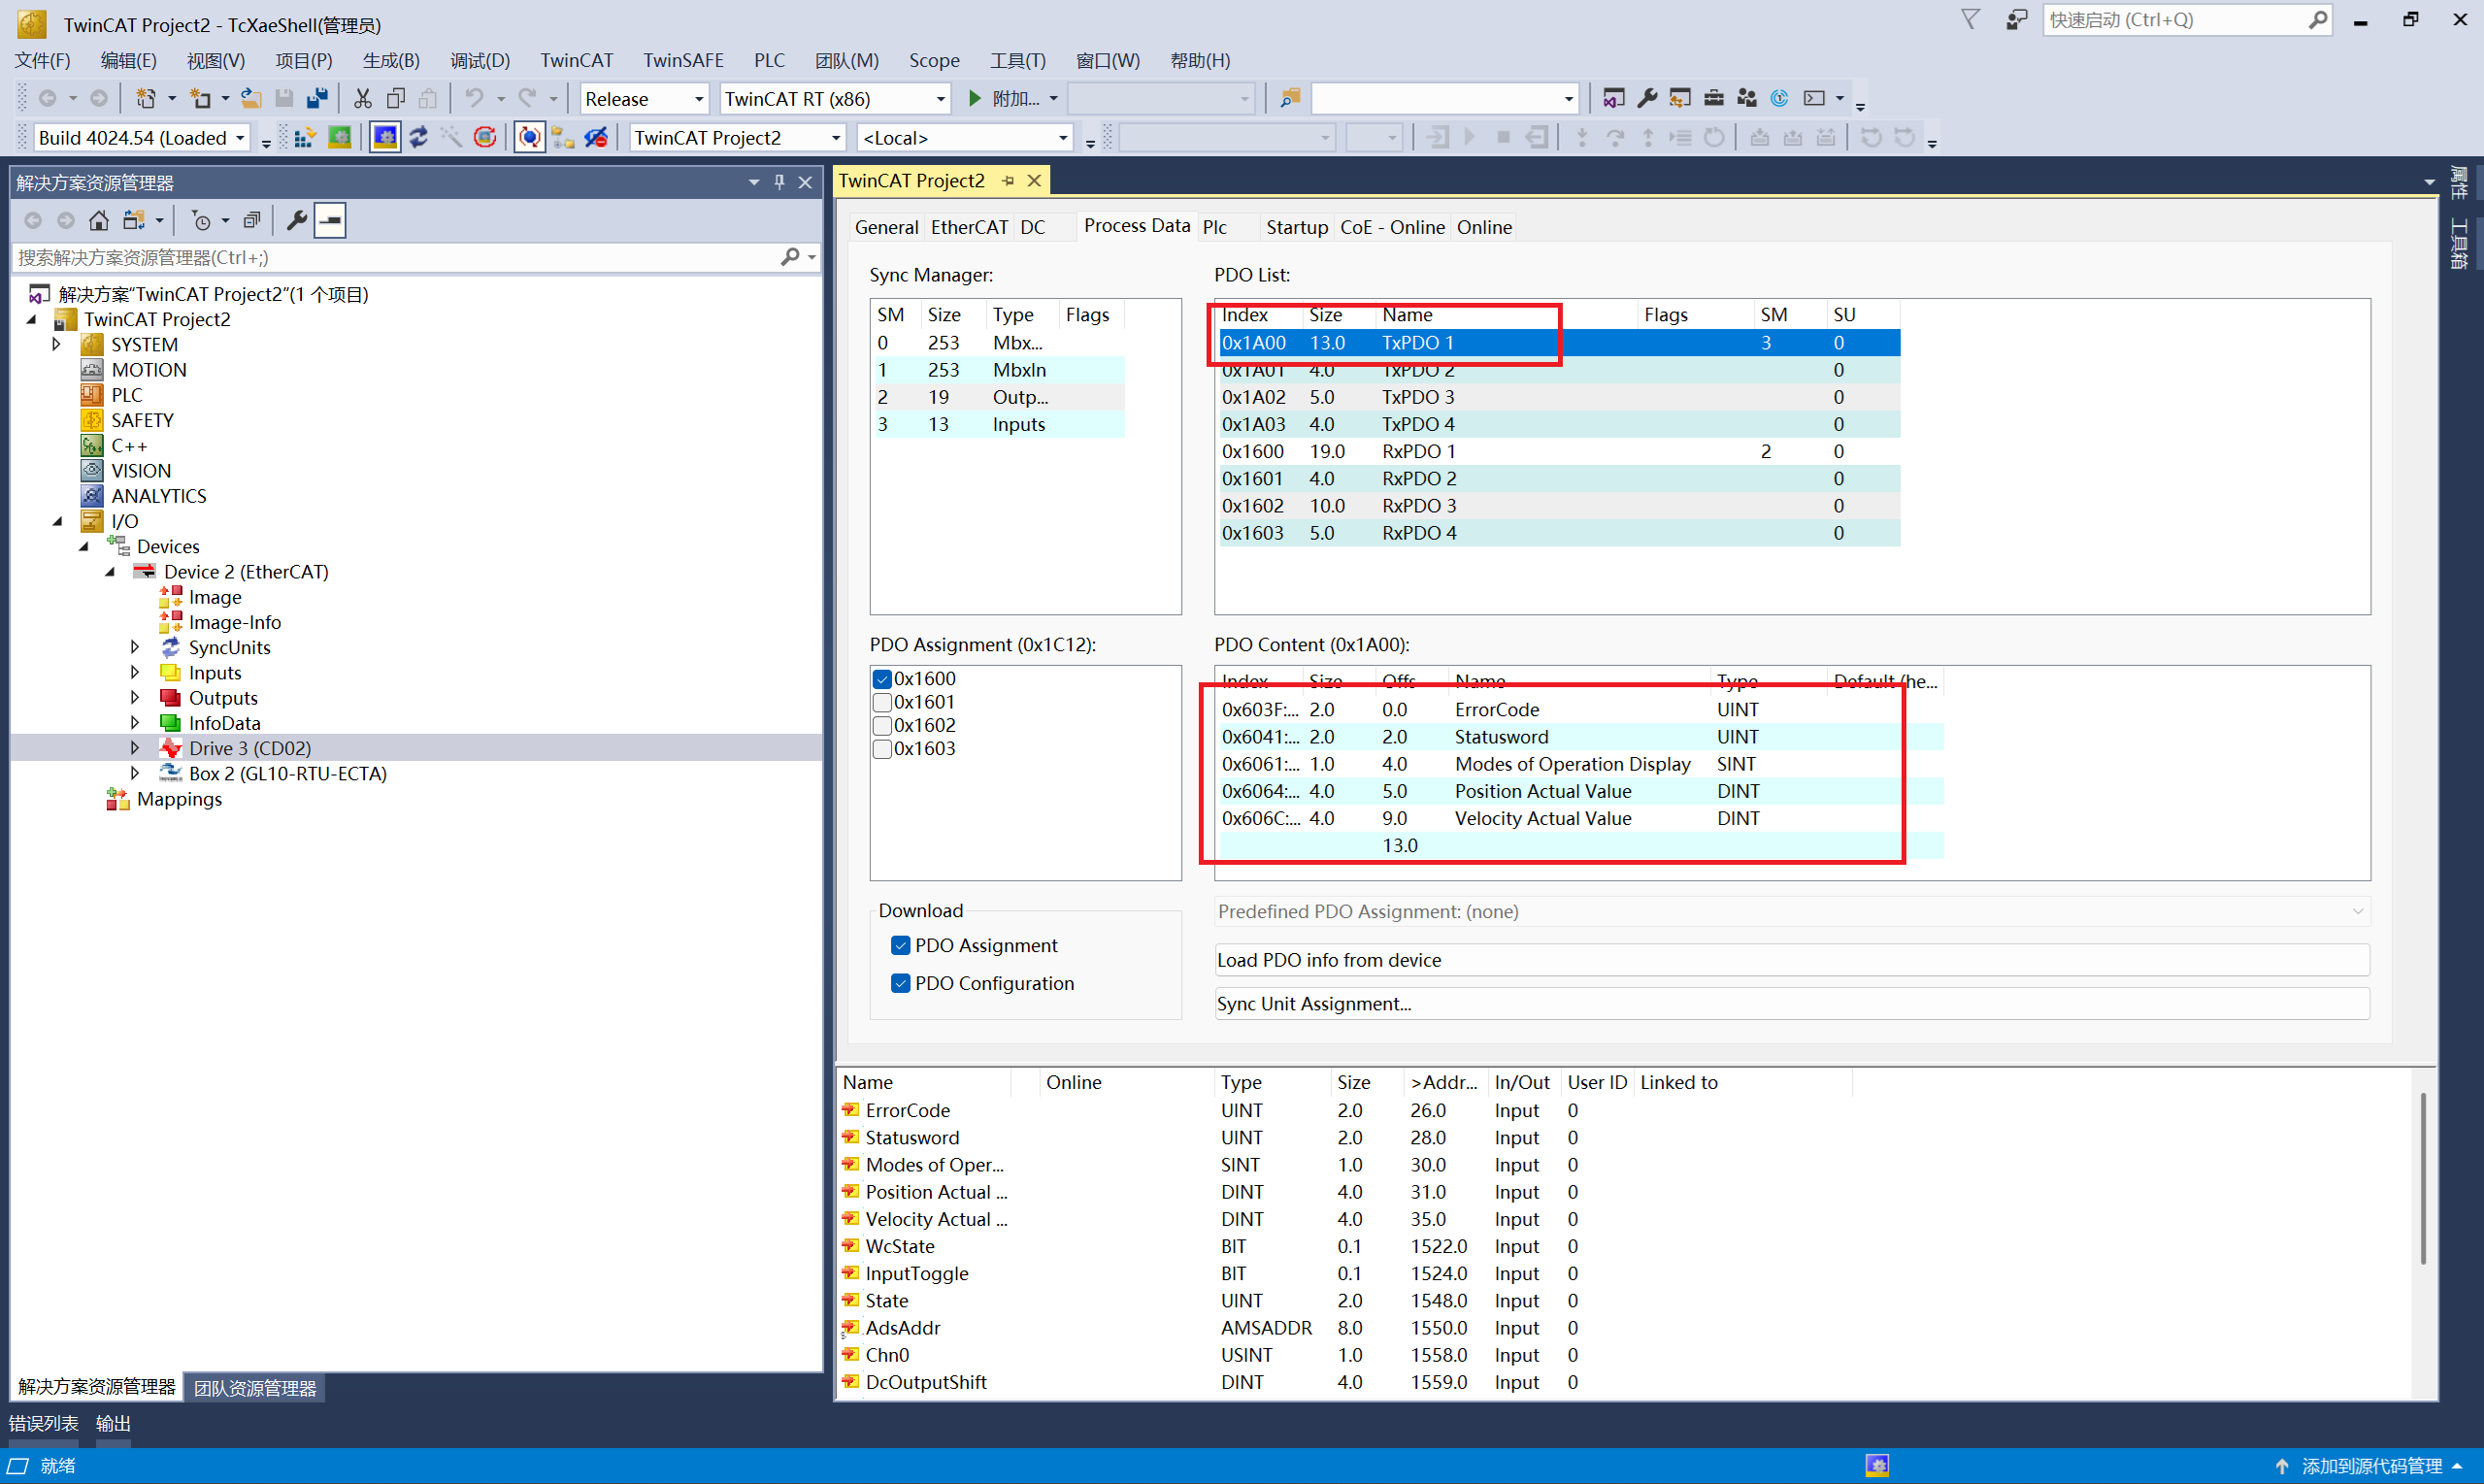
Task: Click Sync Unit Assignment button
Action: tap(1790, 1003)
